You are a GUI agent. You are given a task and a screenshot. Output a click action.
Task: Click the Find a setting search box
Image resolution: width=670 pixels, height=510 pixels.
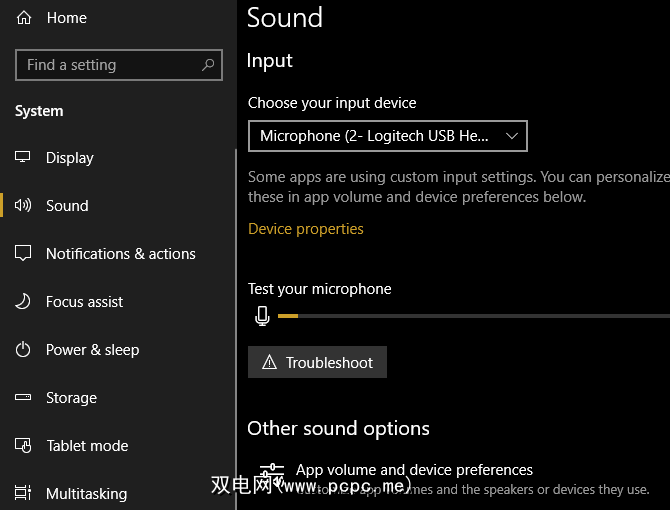click(x=110, y=65)
